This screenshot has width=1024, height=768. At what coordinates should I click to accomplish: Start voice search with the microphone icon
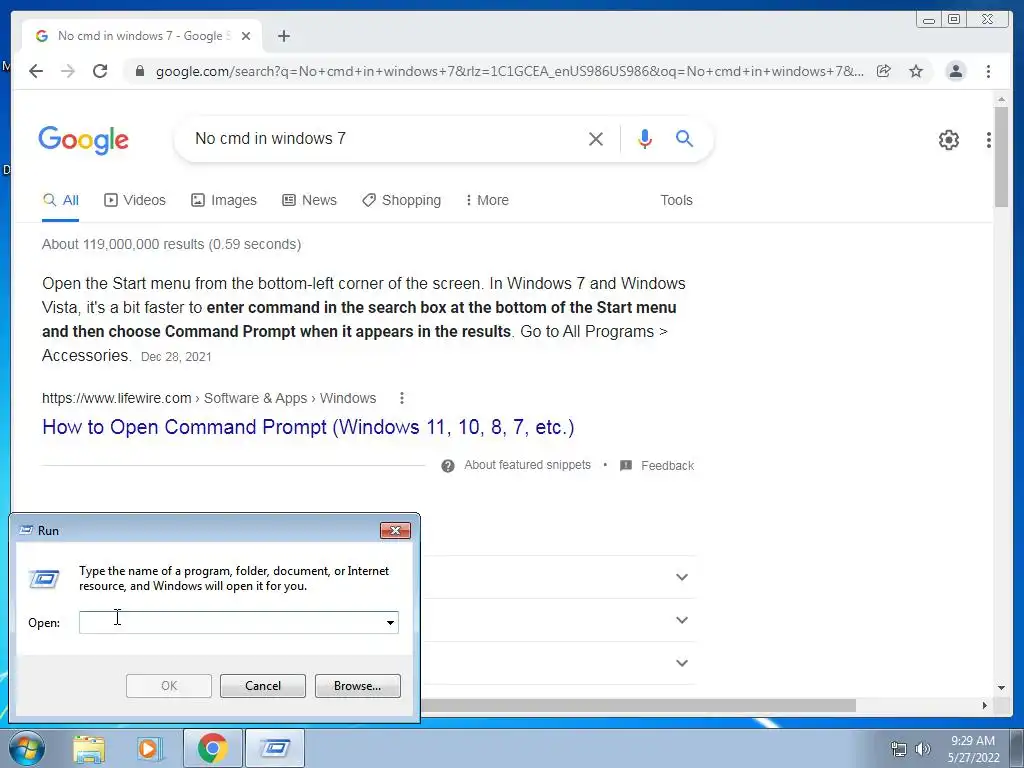tap(645, 138)
